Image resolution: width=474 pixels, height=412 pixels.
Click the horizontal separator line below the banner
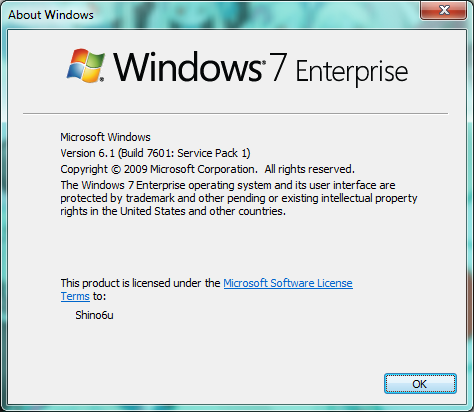click(x=235, y=113)
